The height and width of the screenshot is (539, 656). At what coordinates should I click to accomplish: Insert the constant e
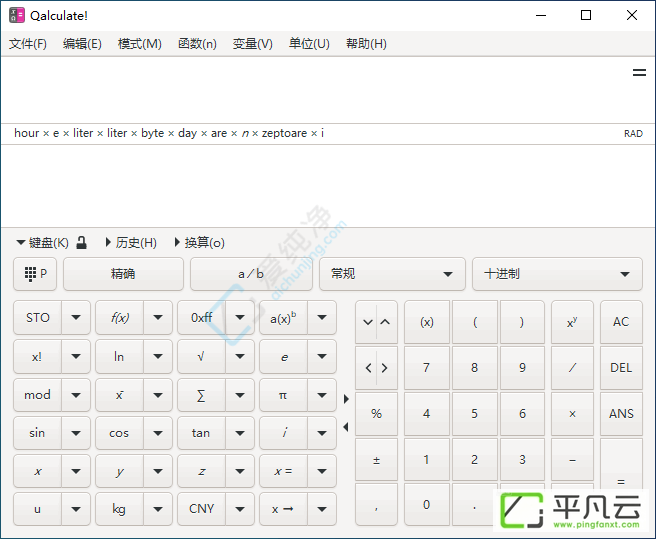283,357
